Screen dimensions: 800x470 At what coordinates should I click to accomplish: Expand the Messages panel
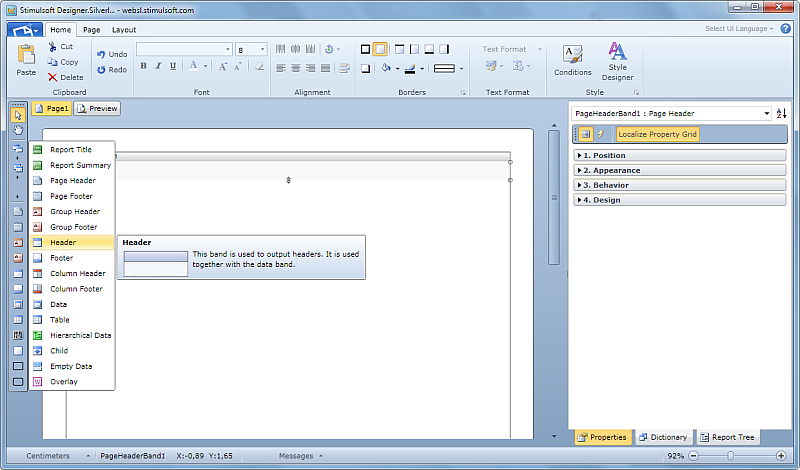tap(301, 456)
